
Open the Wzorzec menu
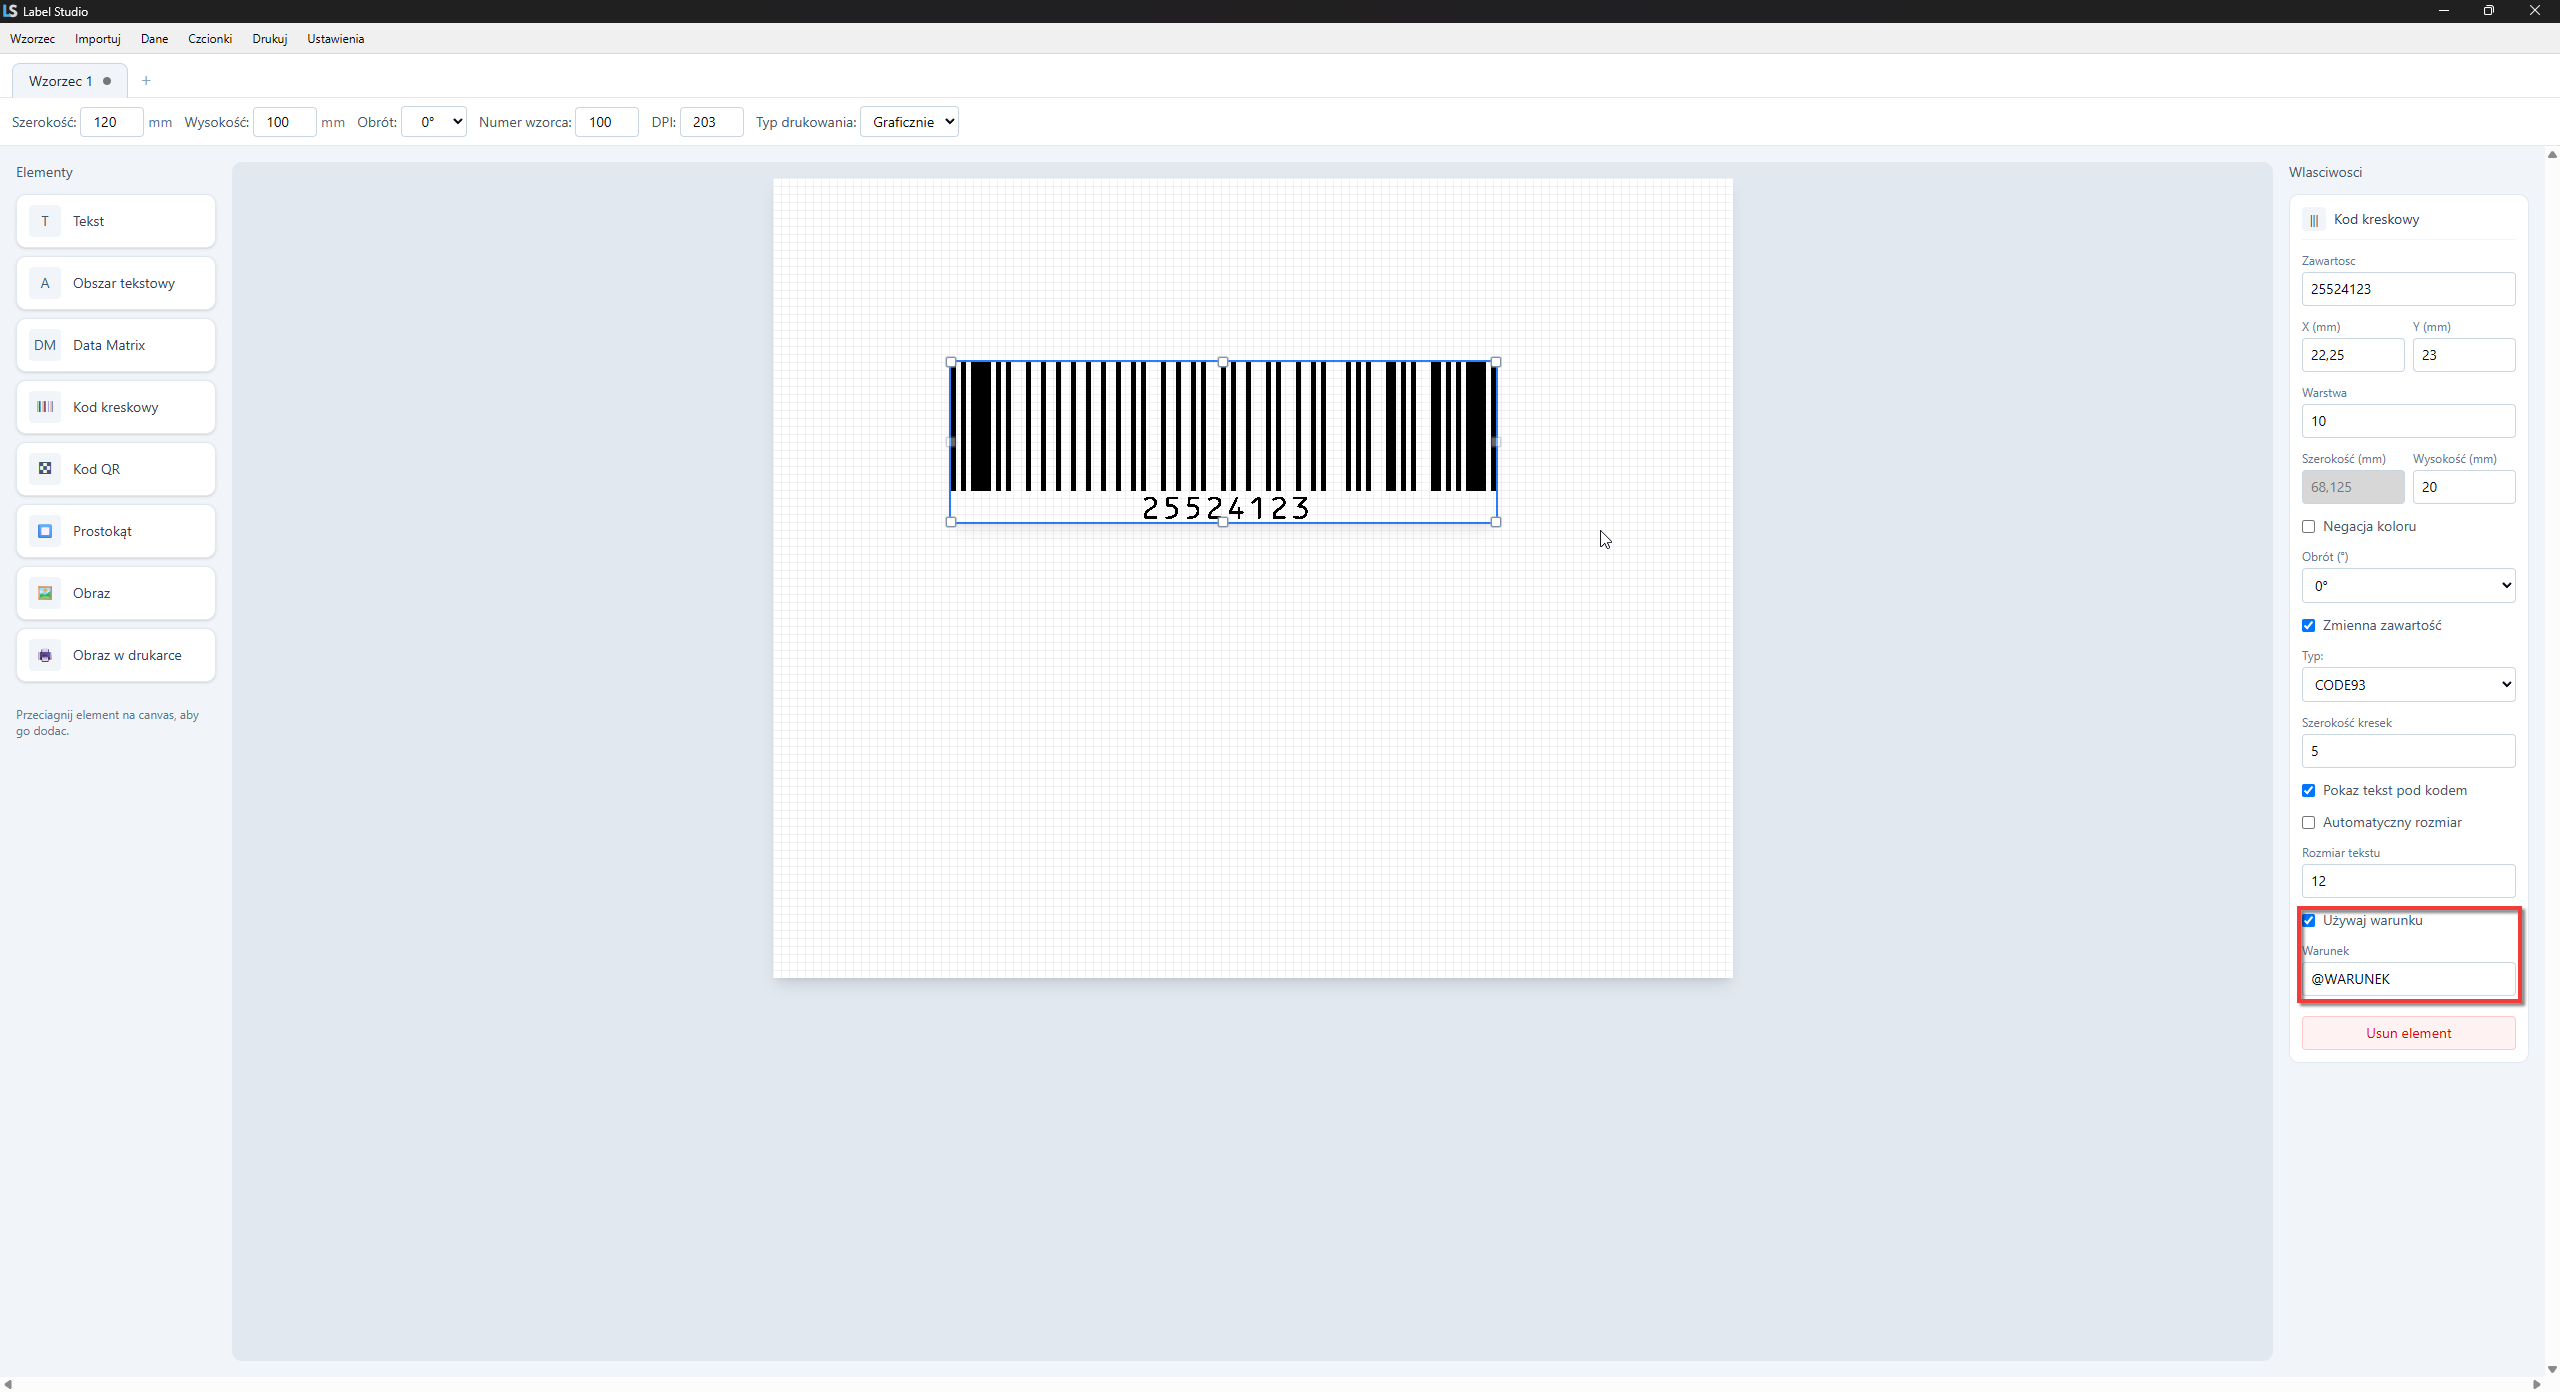(x=33, y=39)
